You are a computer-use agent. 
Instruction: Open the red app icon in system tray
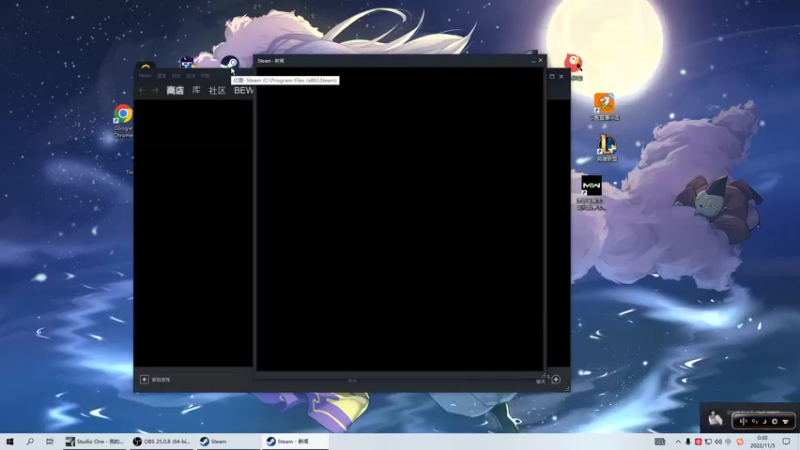[698, 442]
